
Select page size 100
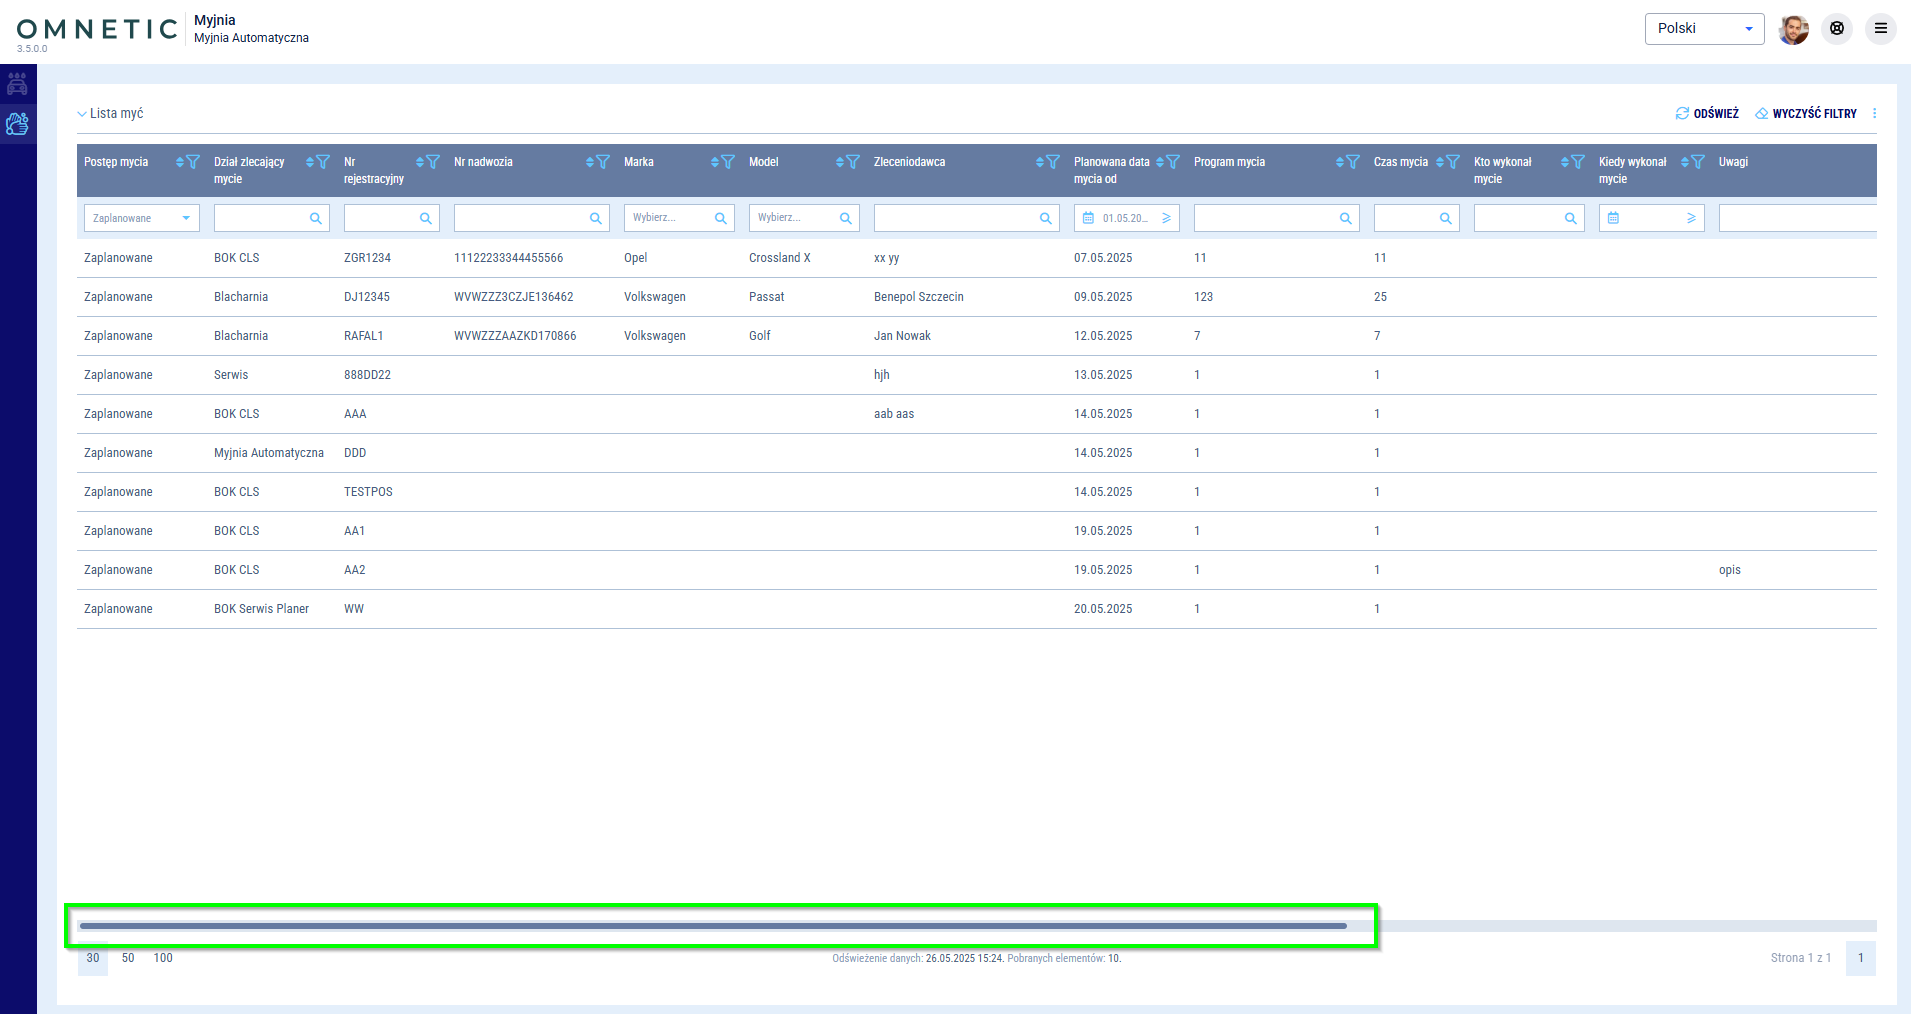[163, 958]
